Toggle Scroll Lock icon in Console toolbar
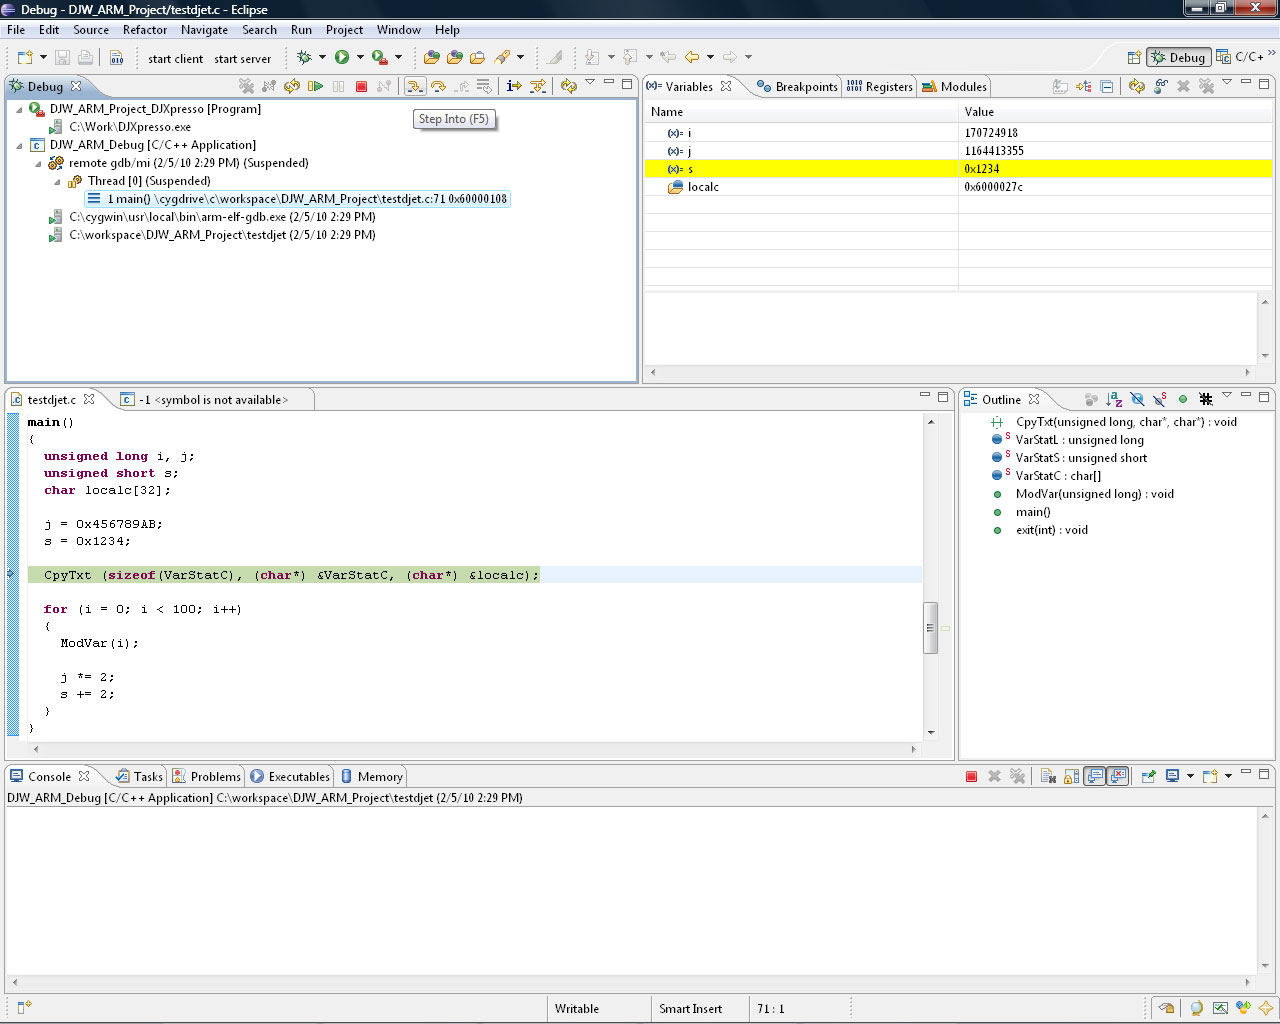 point(1071,777)
